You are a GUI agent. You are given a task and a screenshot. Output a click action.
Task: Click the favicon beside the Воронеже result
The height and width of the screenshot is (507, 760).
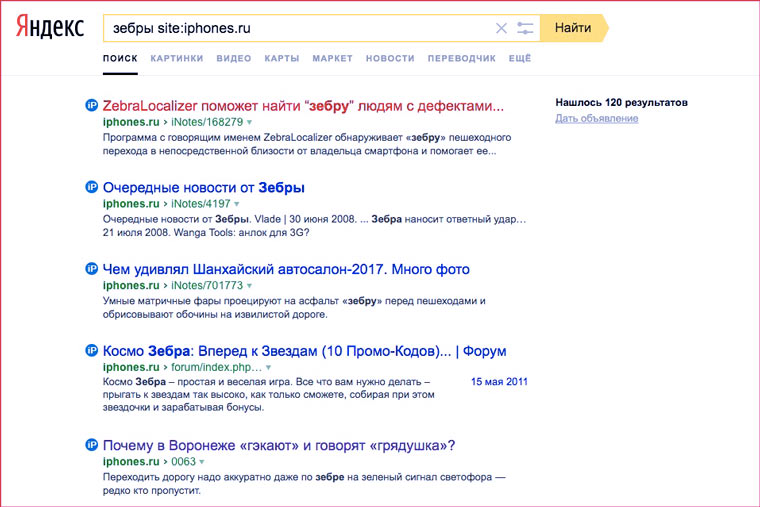click(91, 445)
